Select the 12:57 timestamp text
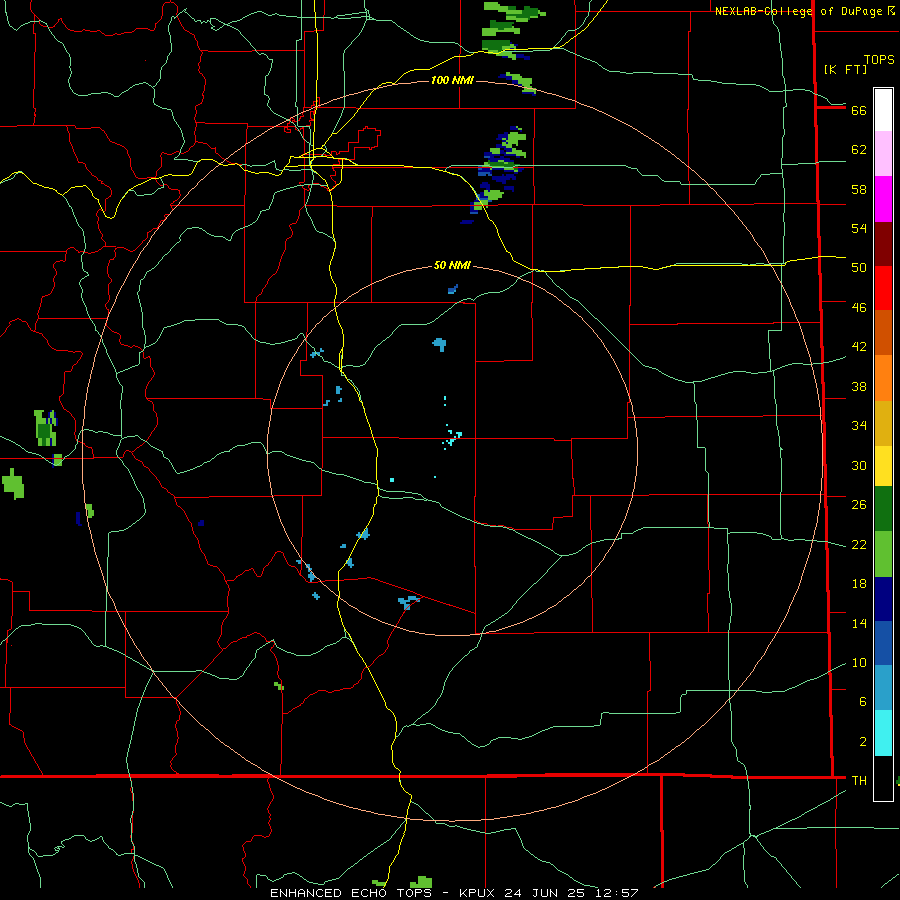This screenshot has height=900, width=900. 617,893
